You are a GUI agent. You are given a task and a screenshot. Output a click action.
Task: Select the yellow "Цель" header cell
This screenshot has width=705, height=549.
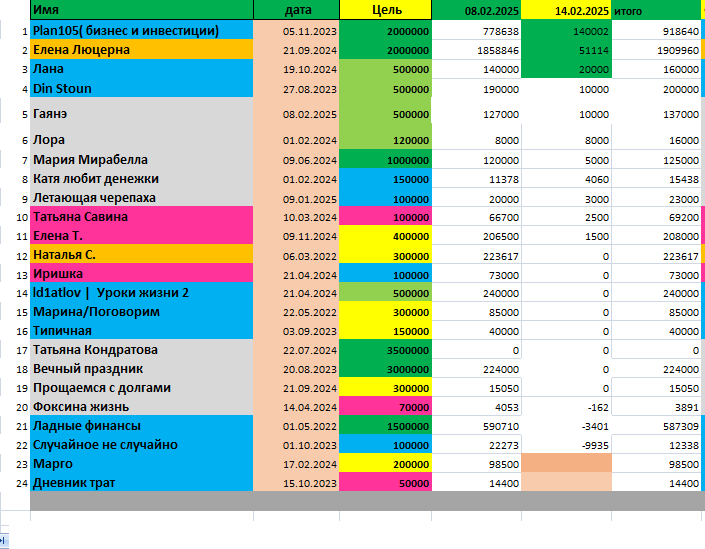point(385,9)
